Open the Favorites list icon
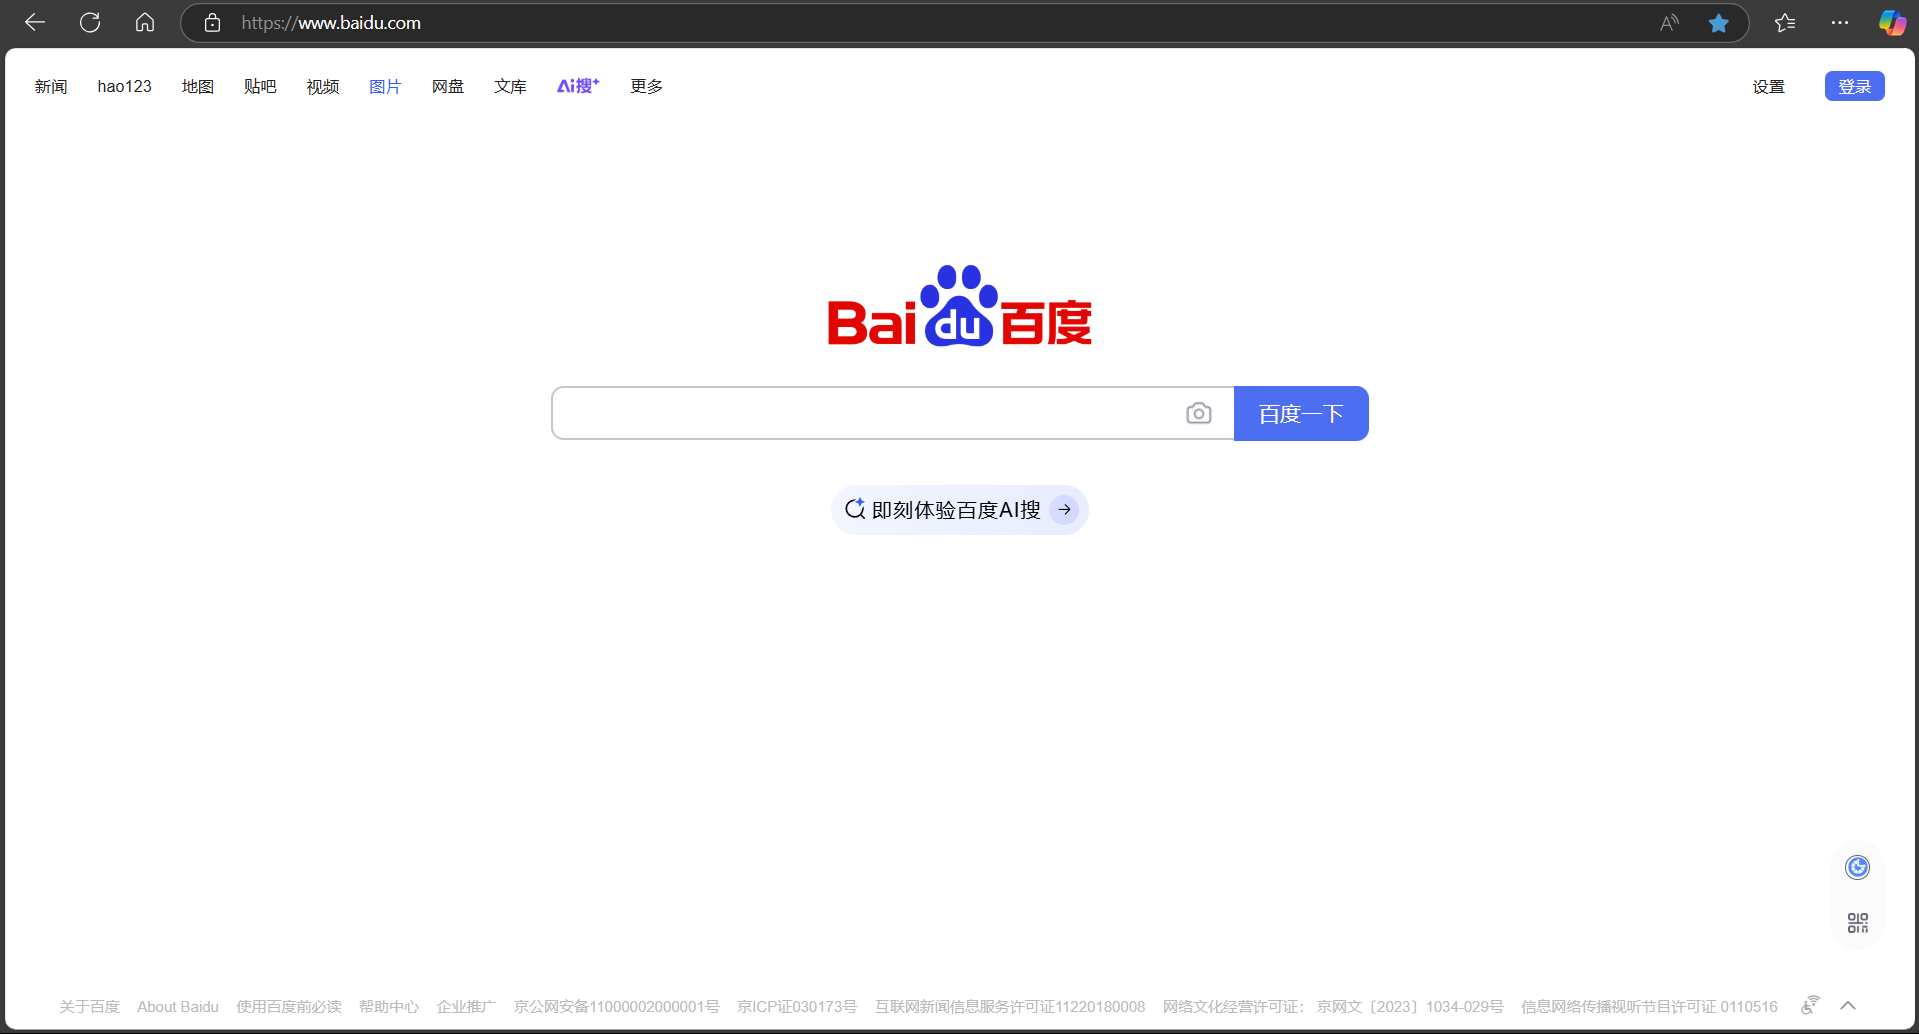The image size is (1919, 1034). click(1785, 23)
